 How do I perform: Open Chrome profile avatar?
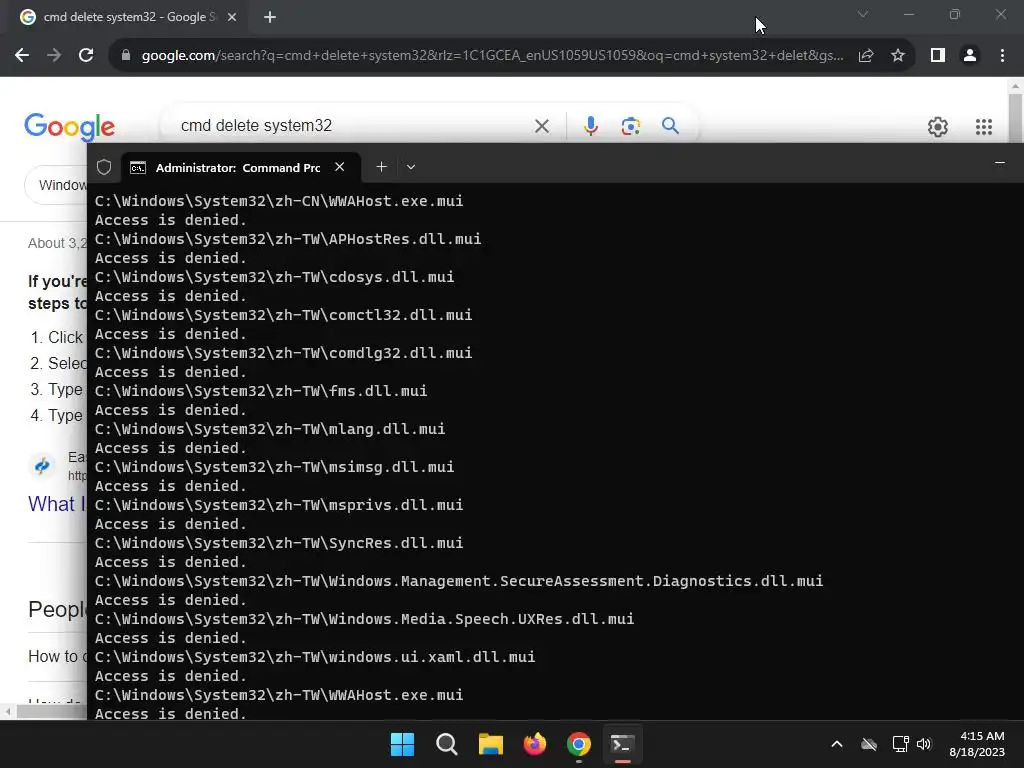coord(970,56)
